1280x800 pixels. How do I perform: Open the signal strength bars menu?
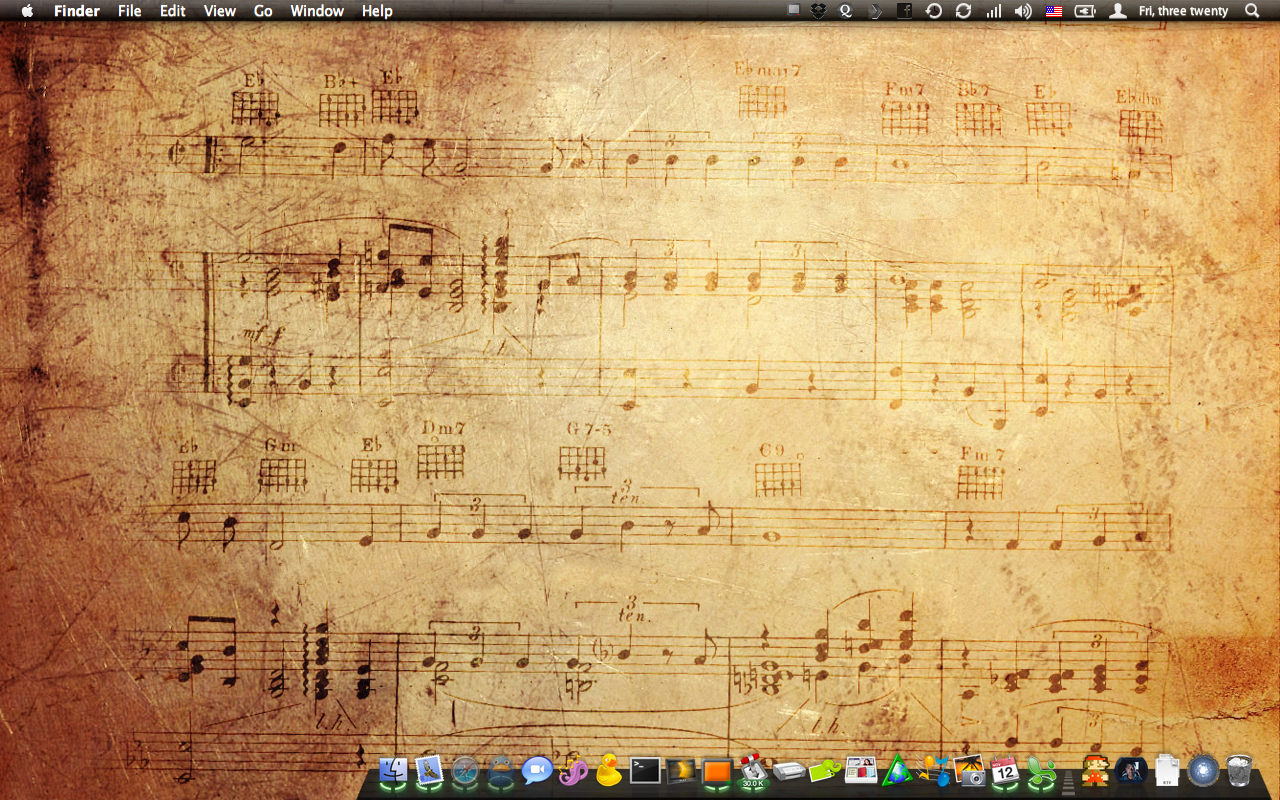[993, 11]
